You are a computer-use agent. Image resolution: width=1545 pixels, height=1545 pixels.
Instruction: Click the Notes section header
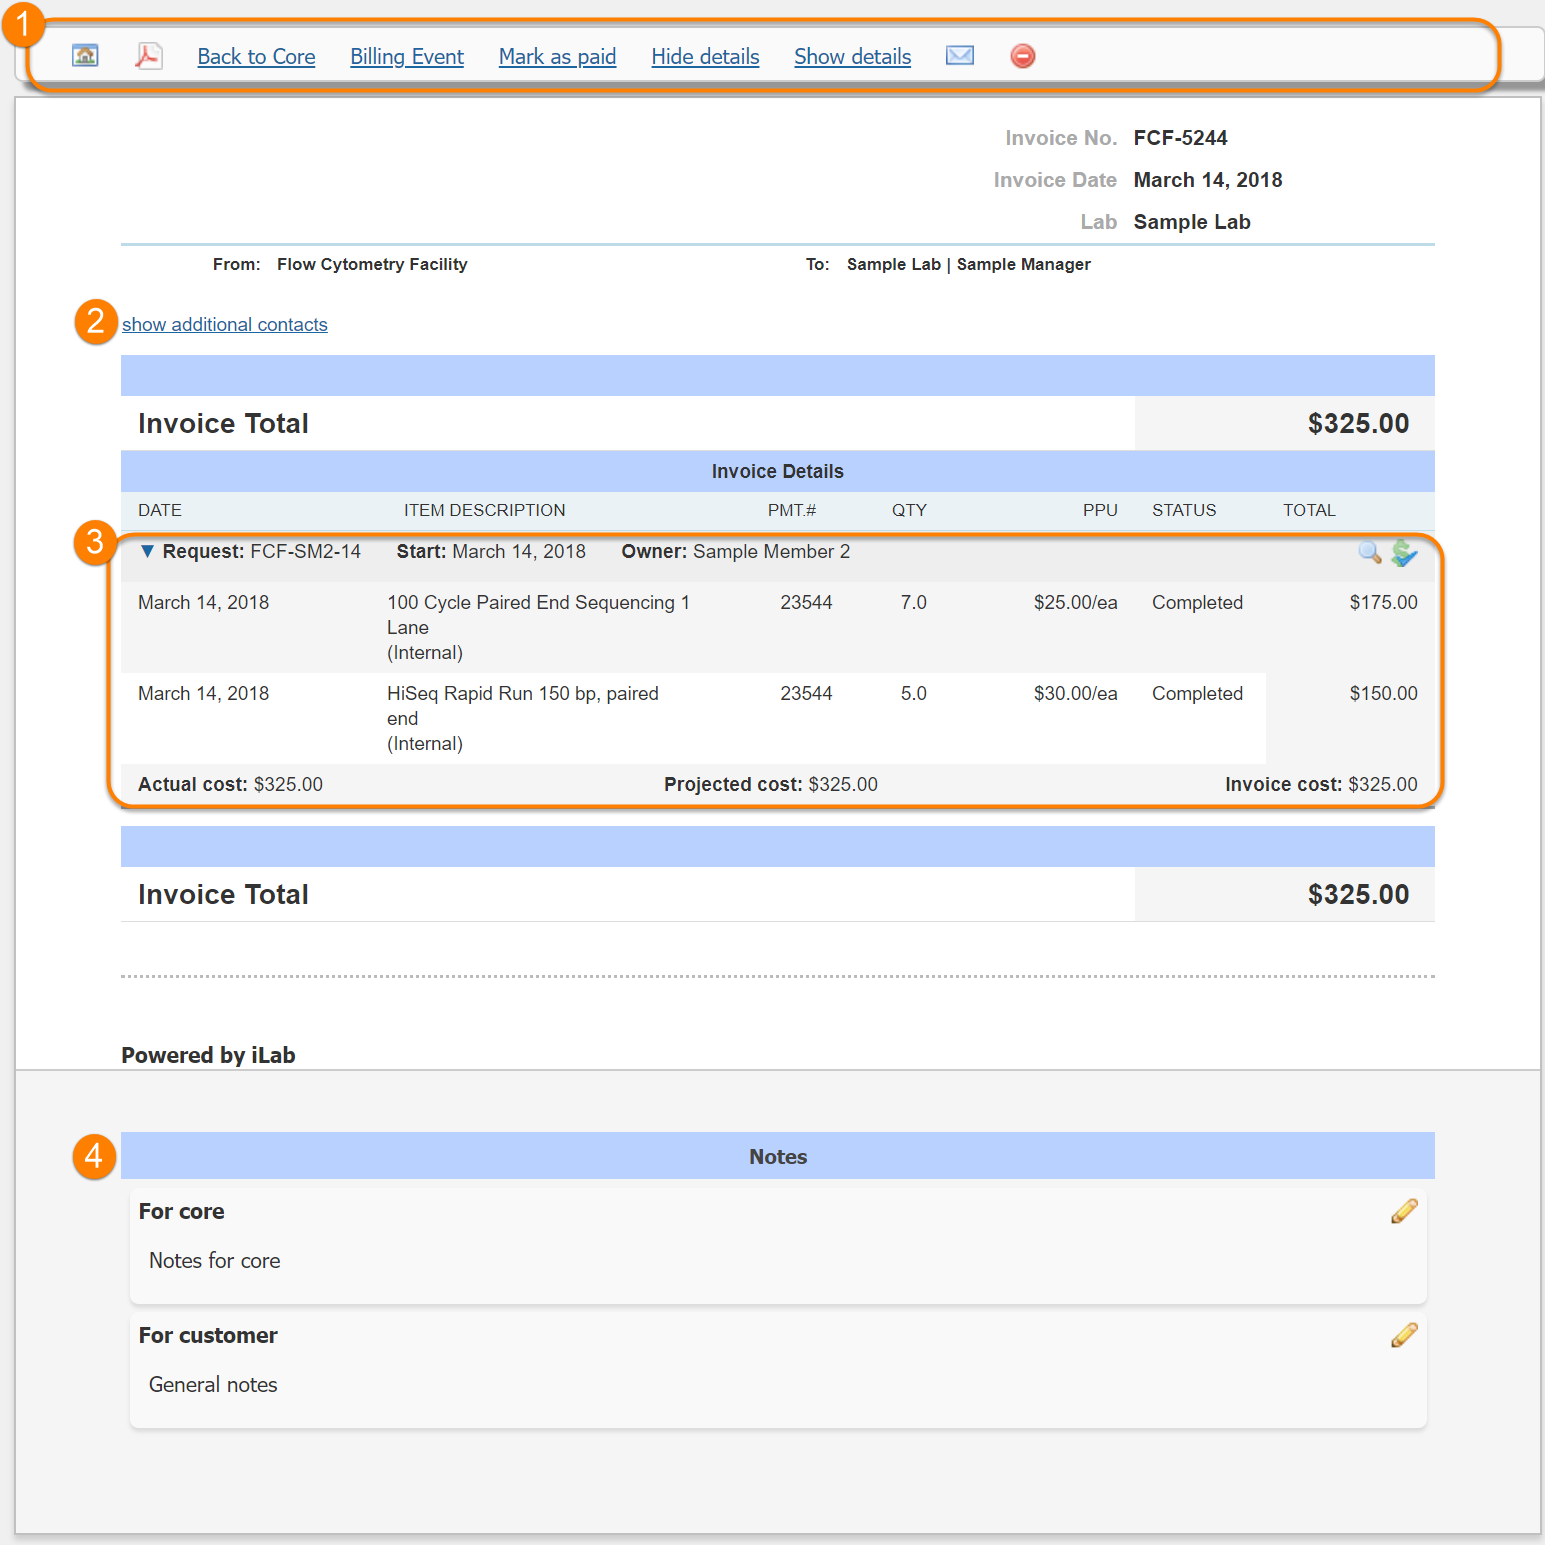pos(777,1157)
